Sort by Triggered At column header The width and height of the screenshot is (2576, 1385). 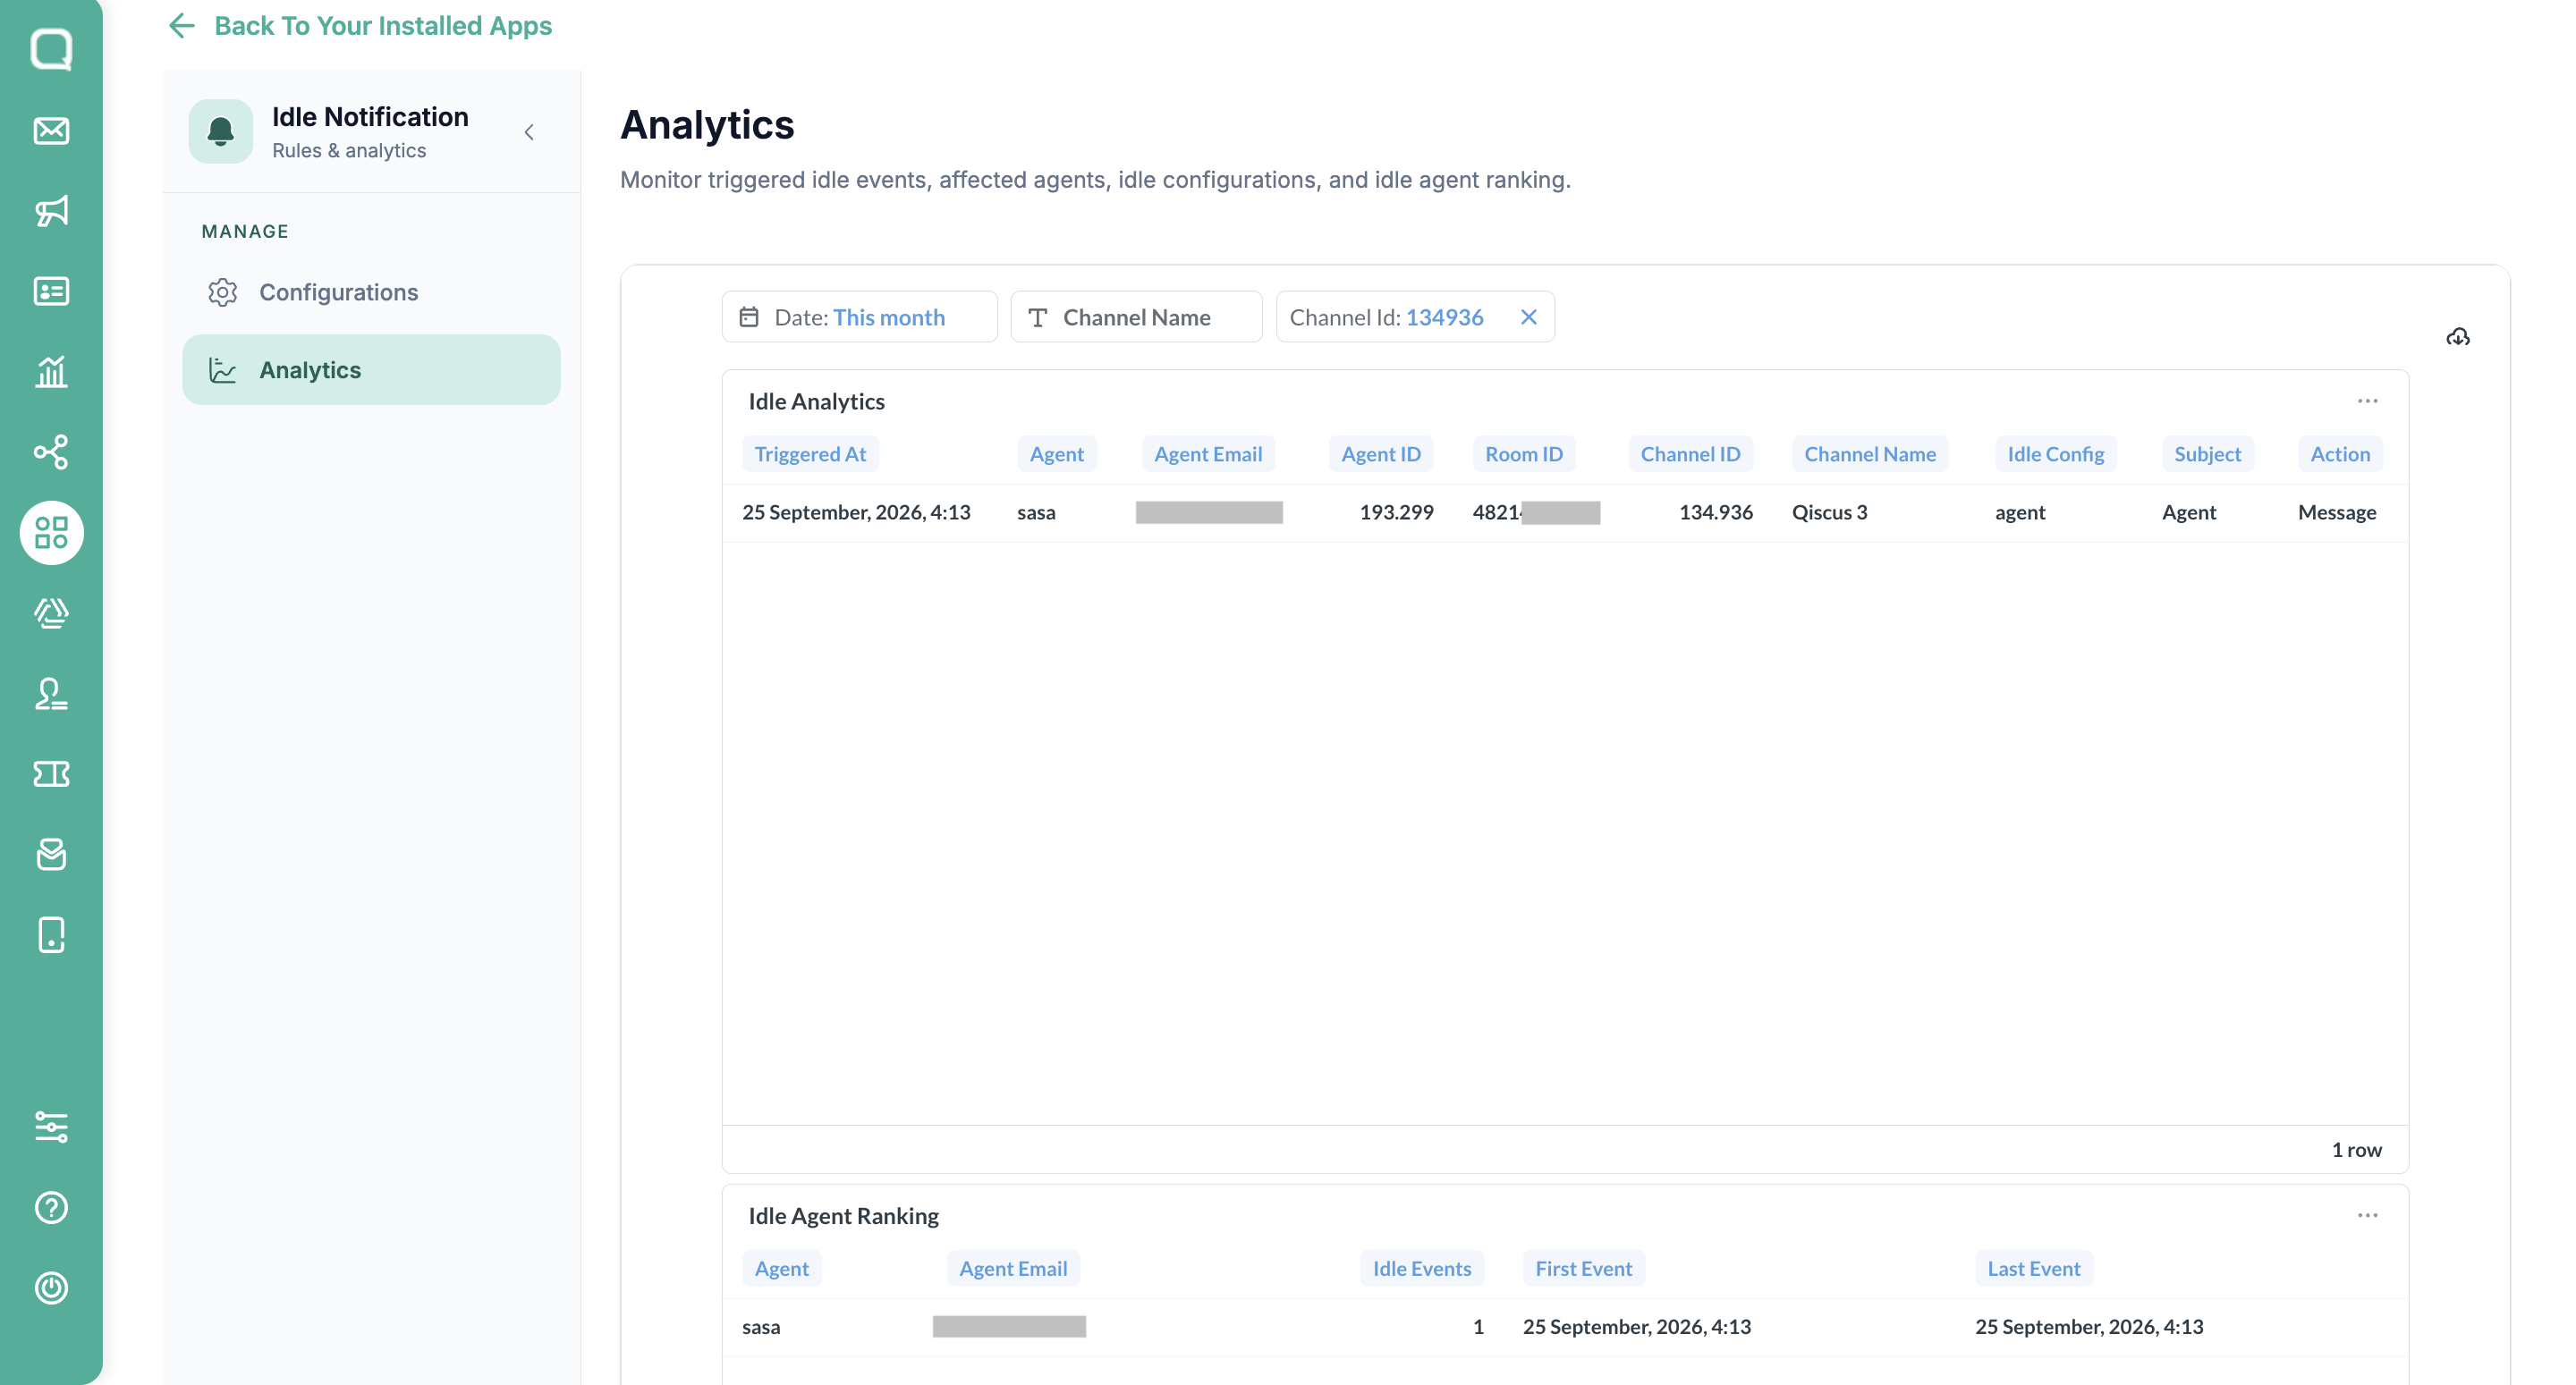810,454
